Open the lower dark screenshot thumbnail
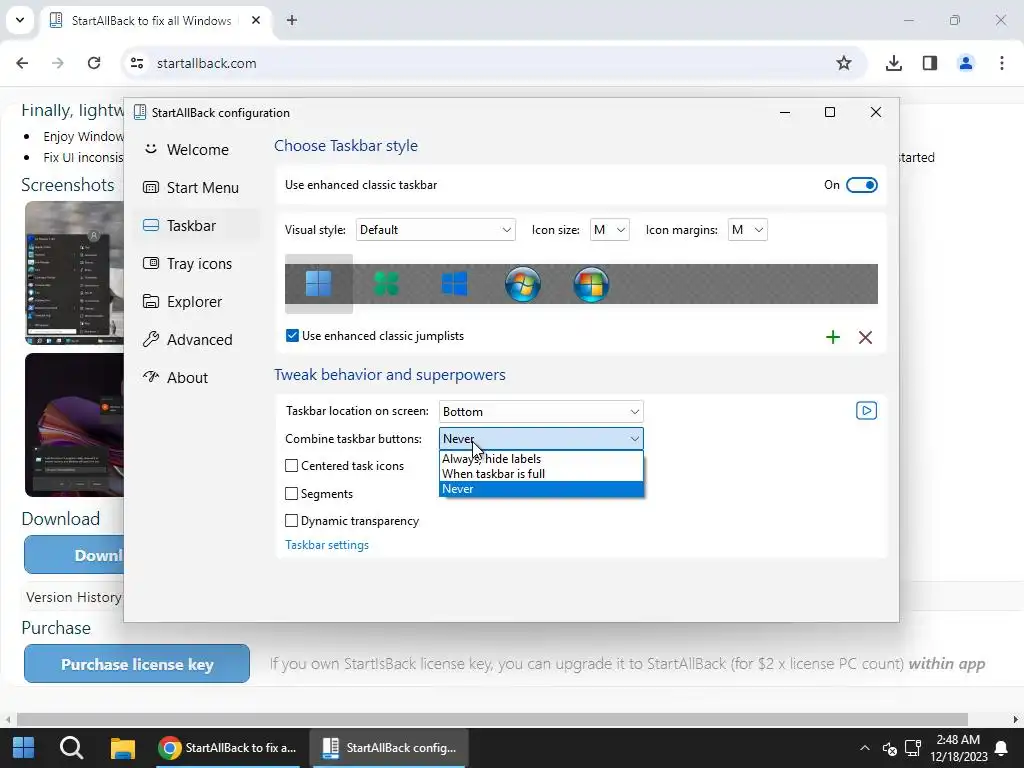 (x=74, y=425)
